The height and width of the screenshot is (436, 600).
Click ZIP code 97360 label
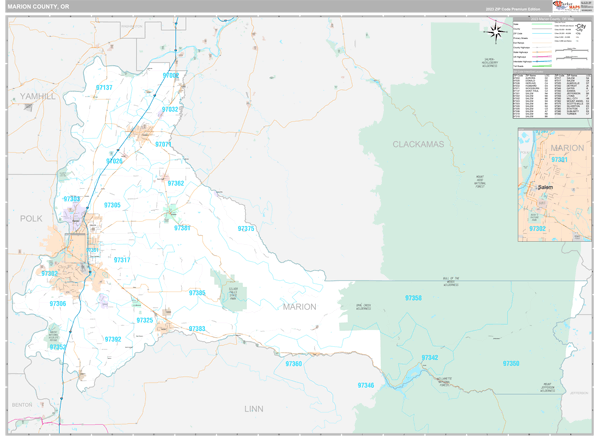(294, 364)
